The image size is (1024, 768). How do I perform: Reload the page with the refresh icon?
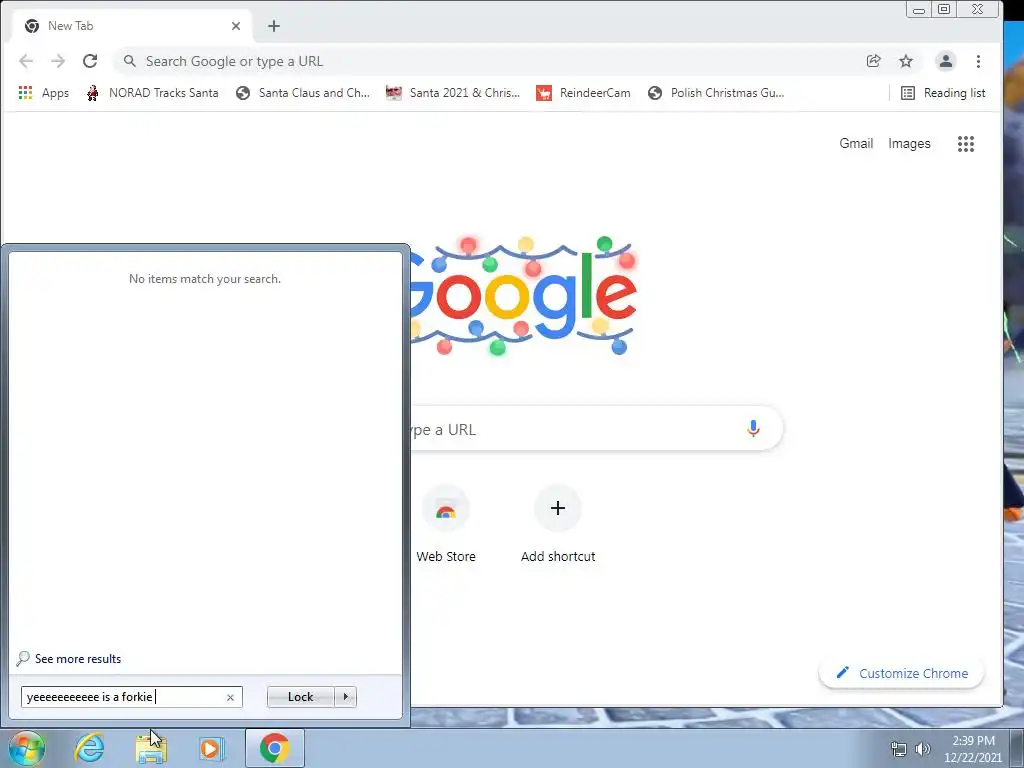pyautogui.click(x=90, y=61)
